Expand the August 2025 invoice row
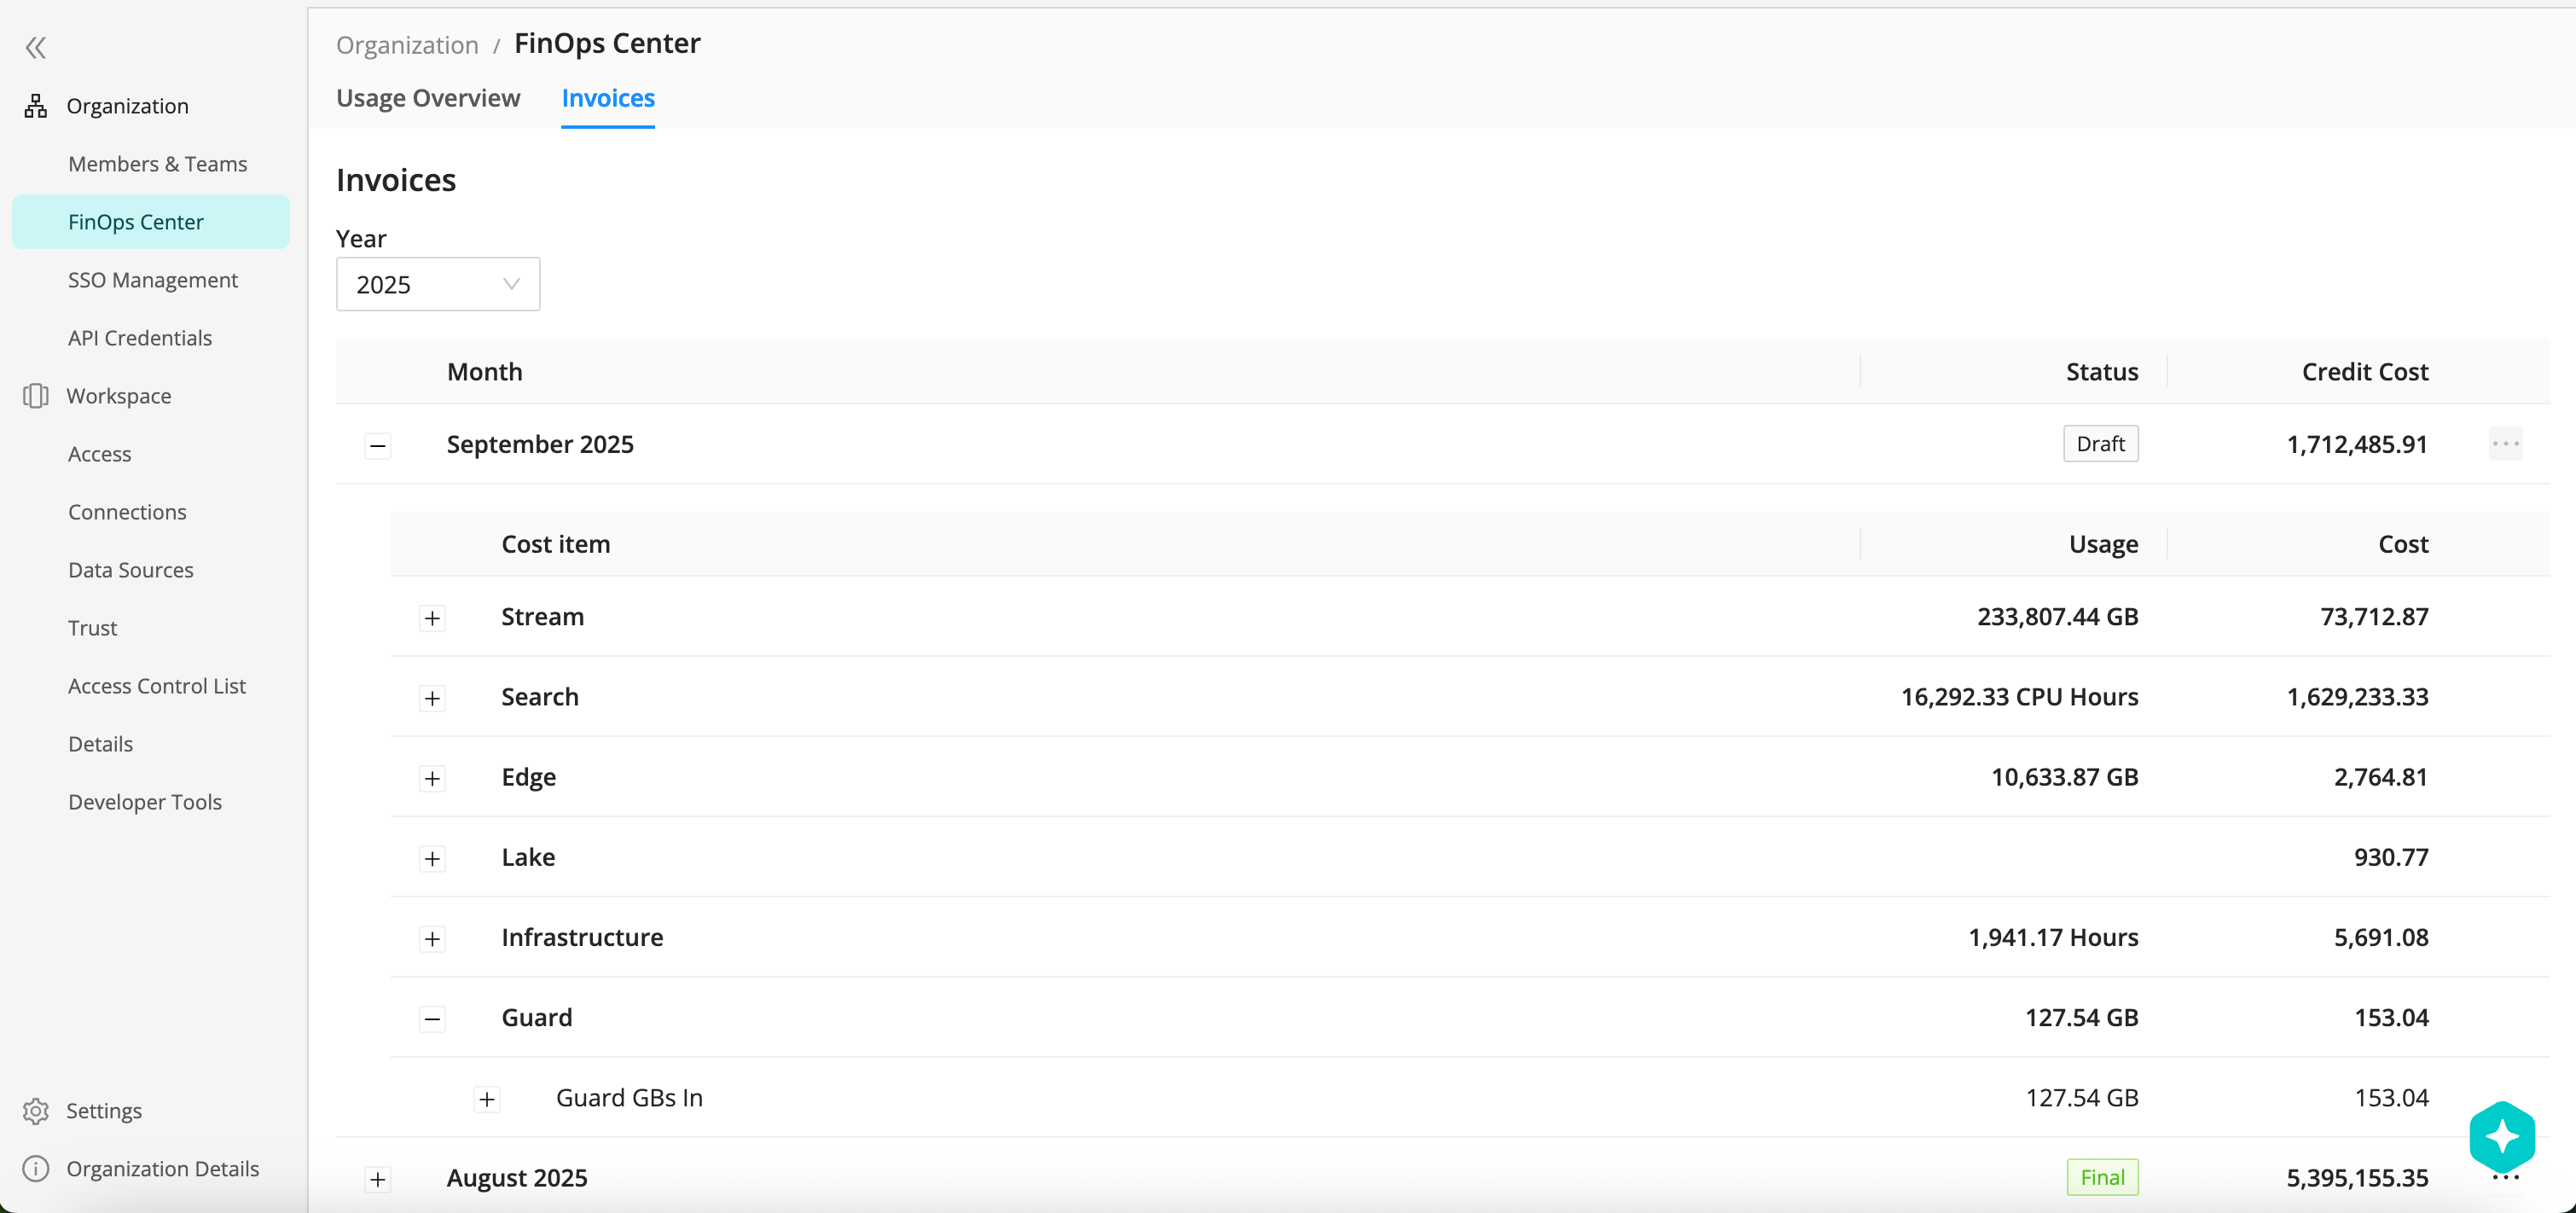The height and width of the screenshot is (1213, 2576). pos(378,1179)
